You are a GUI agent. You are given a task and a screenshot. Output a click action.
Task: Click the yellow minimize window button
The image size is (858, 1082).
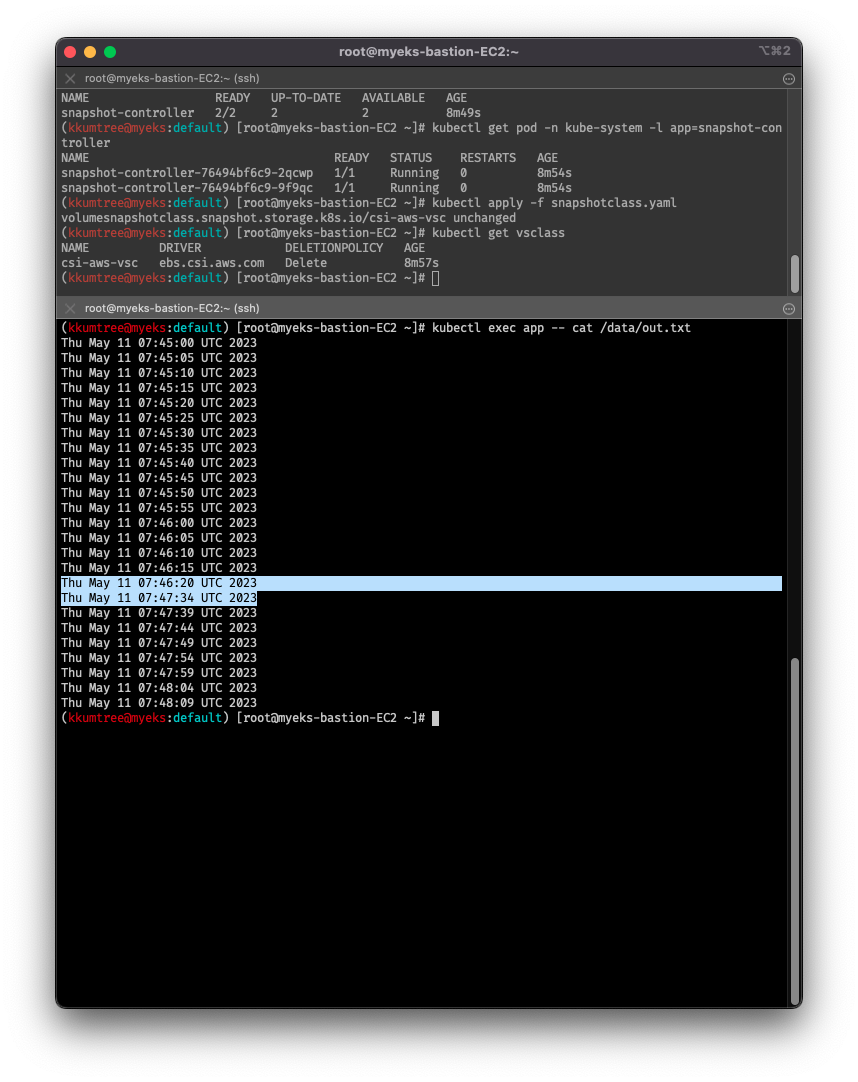pyautogui.click(x=90, y=52)
